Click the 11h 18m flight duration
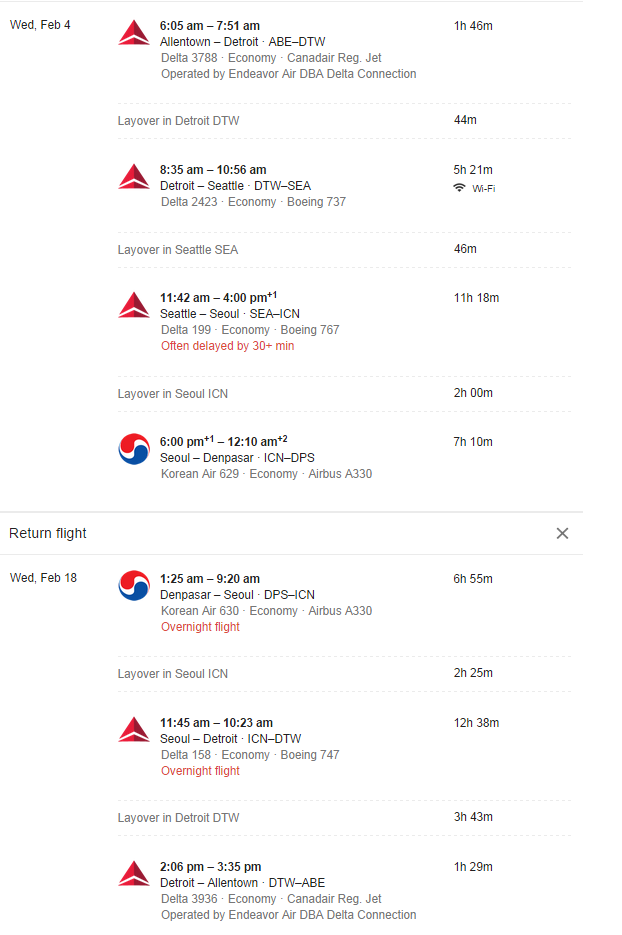The height and width of the screenshot is (935, 622). click(476, 298)
